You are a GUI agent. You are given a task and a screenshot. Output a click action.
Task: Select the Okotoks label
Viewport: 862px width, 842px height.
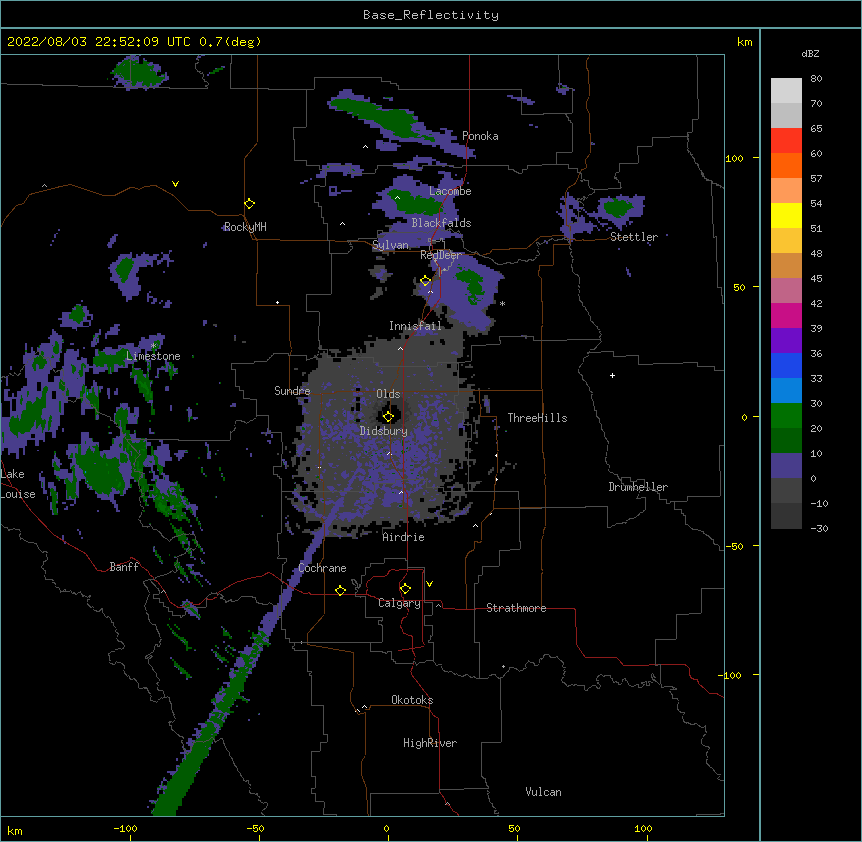tap(412, 700)
